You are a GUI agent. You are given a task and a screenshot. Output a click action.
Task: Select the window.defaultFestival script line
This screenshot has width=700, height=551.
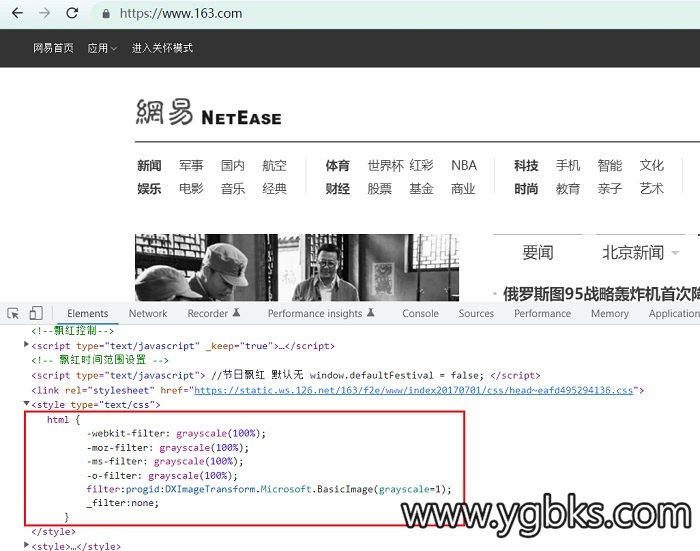286,375
